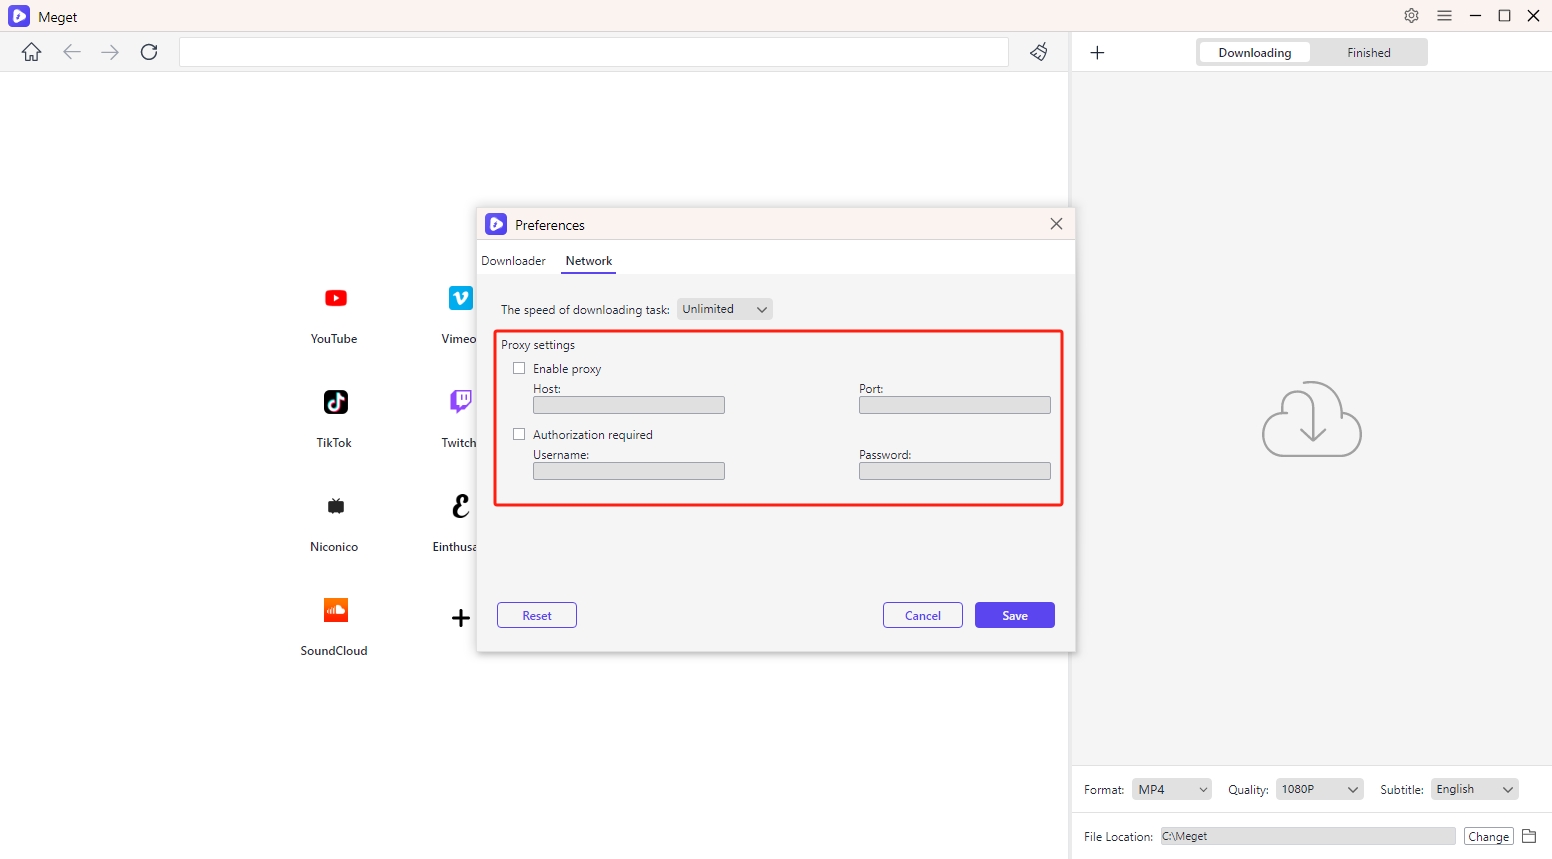Enable proxy checkbox
Image resolution: width=1552 pixels, height=859 pixels.
click(519, 368)
